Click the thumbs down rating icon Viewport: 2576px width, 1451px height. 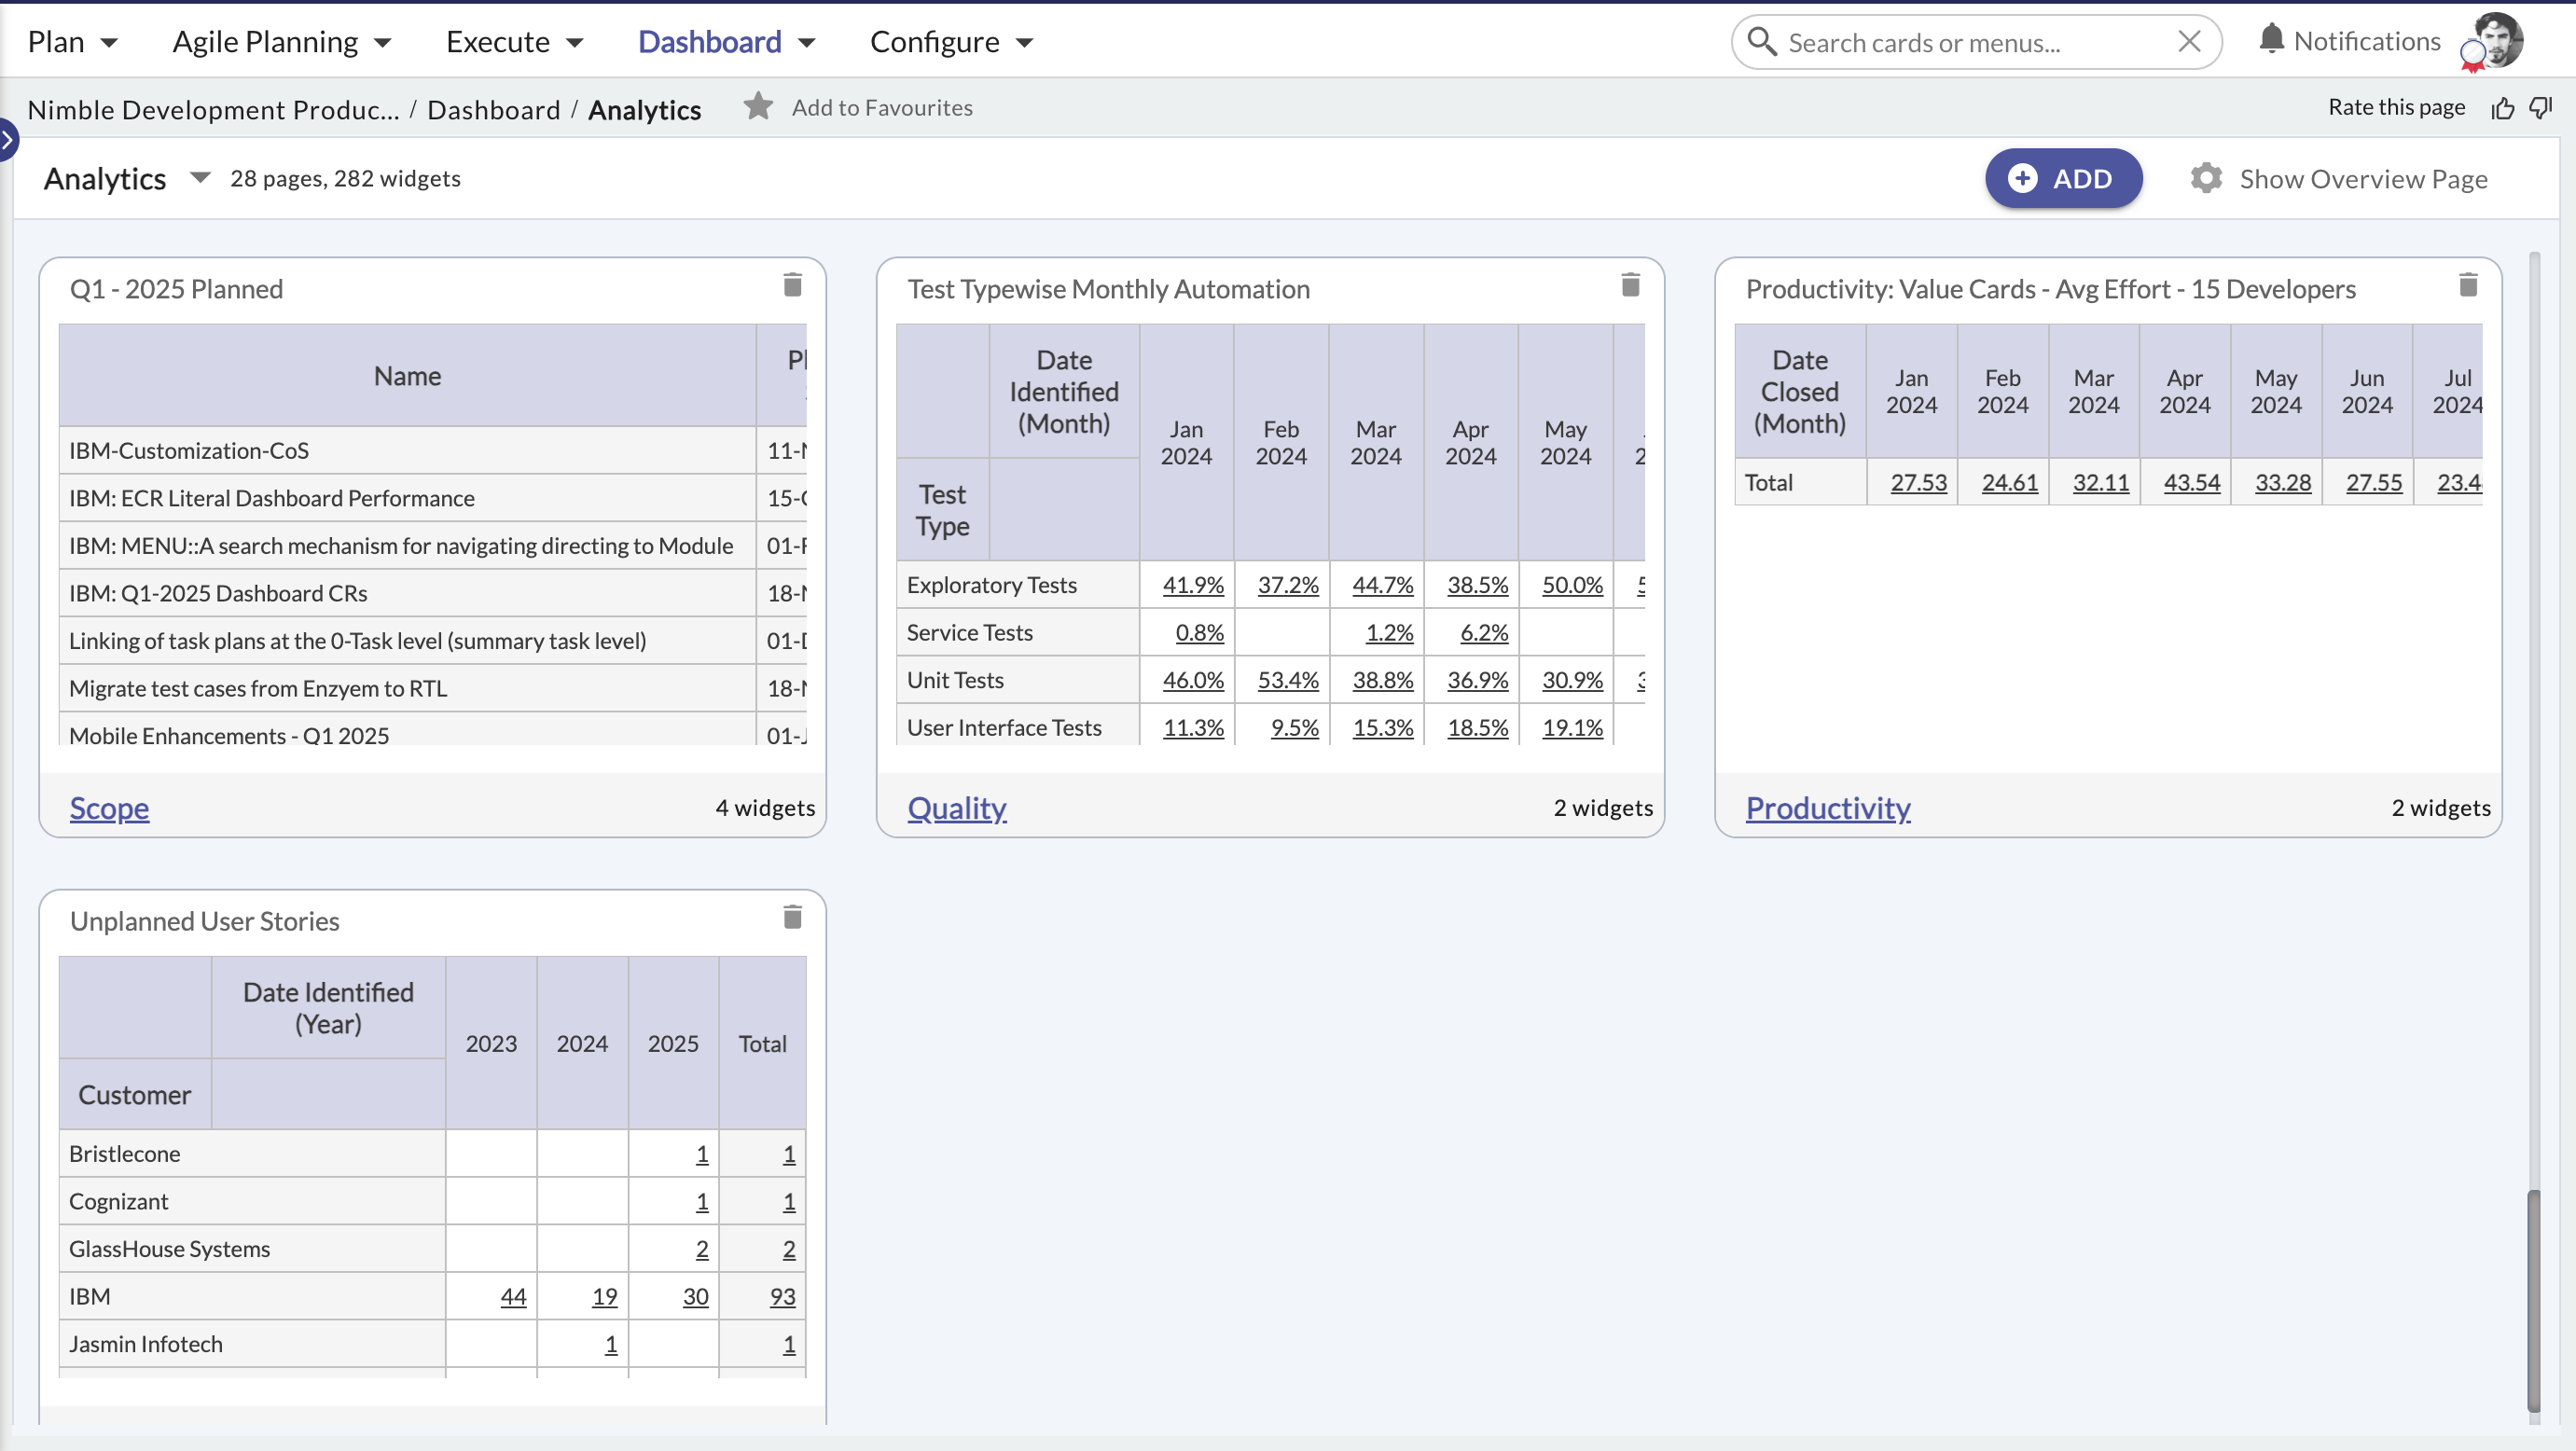pos(2541,107)
